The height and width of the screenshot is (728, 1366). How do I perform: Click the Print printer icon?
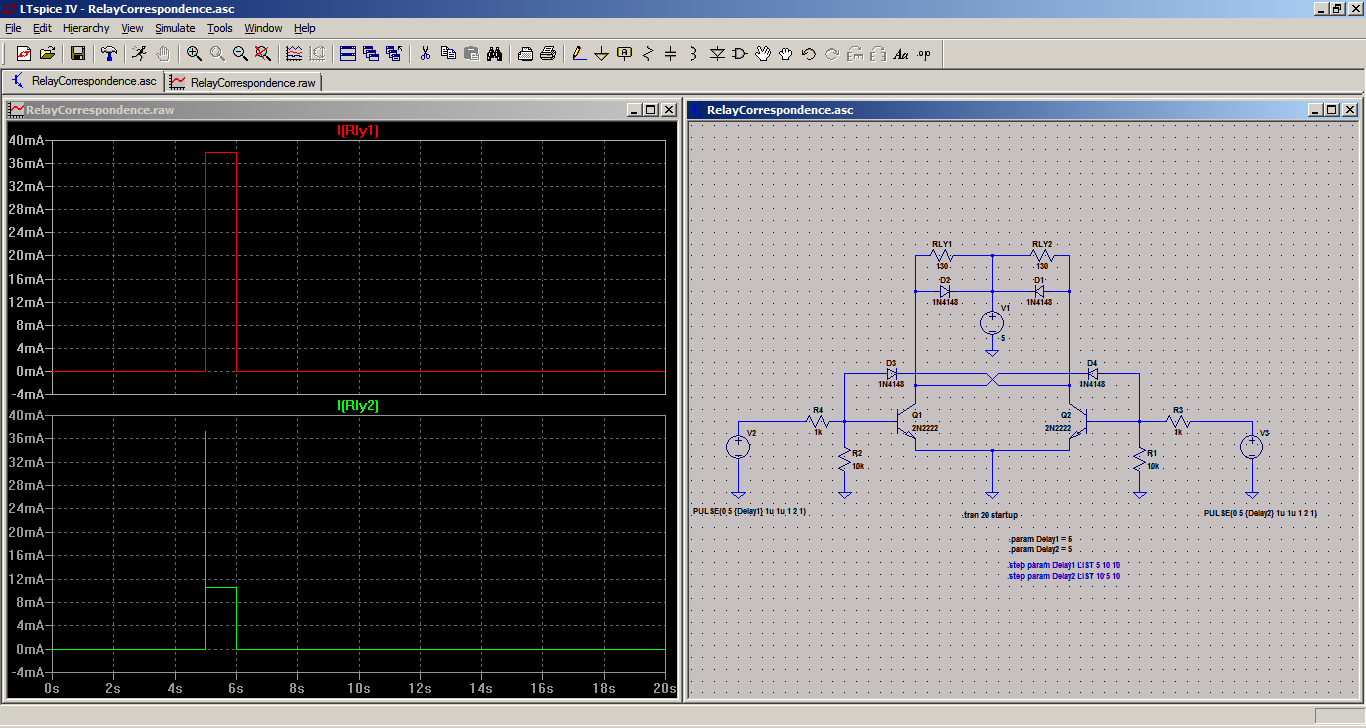coord(548,53)
